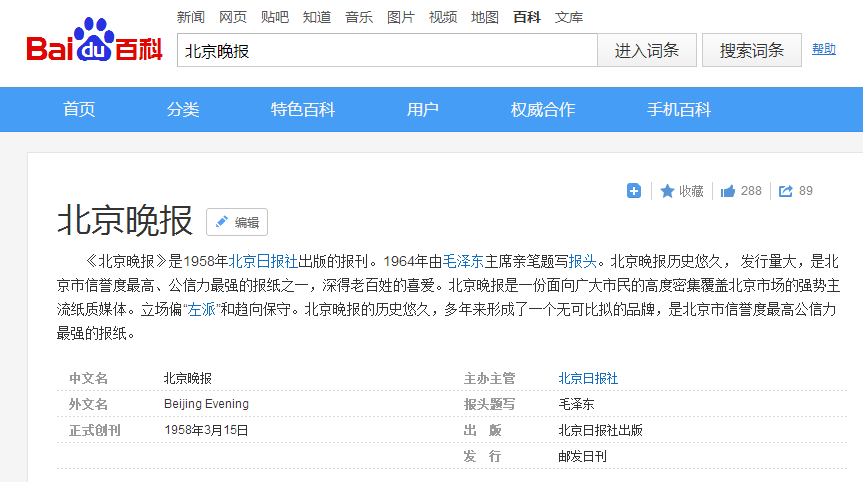Screen dimensions: 863x482
Task: Click the 收藏 label text
Action: [691, 191]
